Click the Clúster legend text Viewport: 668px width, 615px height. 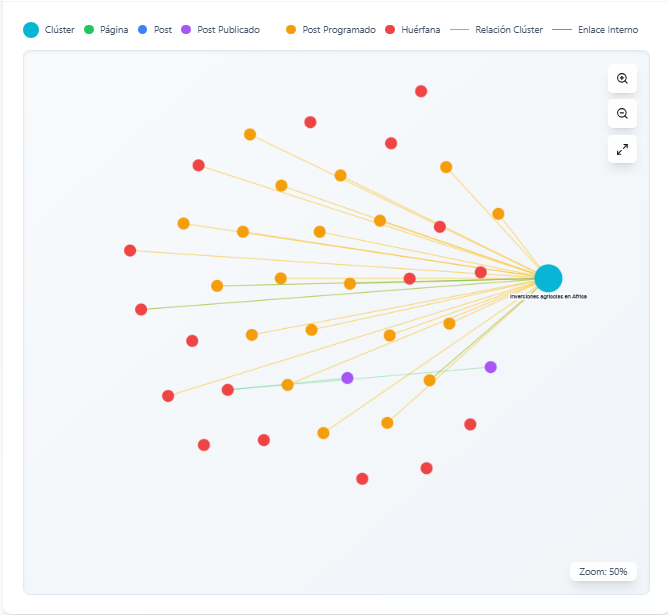click(x=60, y=30)
